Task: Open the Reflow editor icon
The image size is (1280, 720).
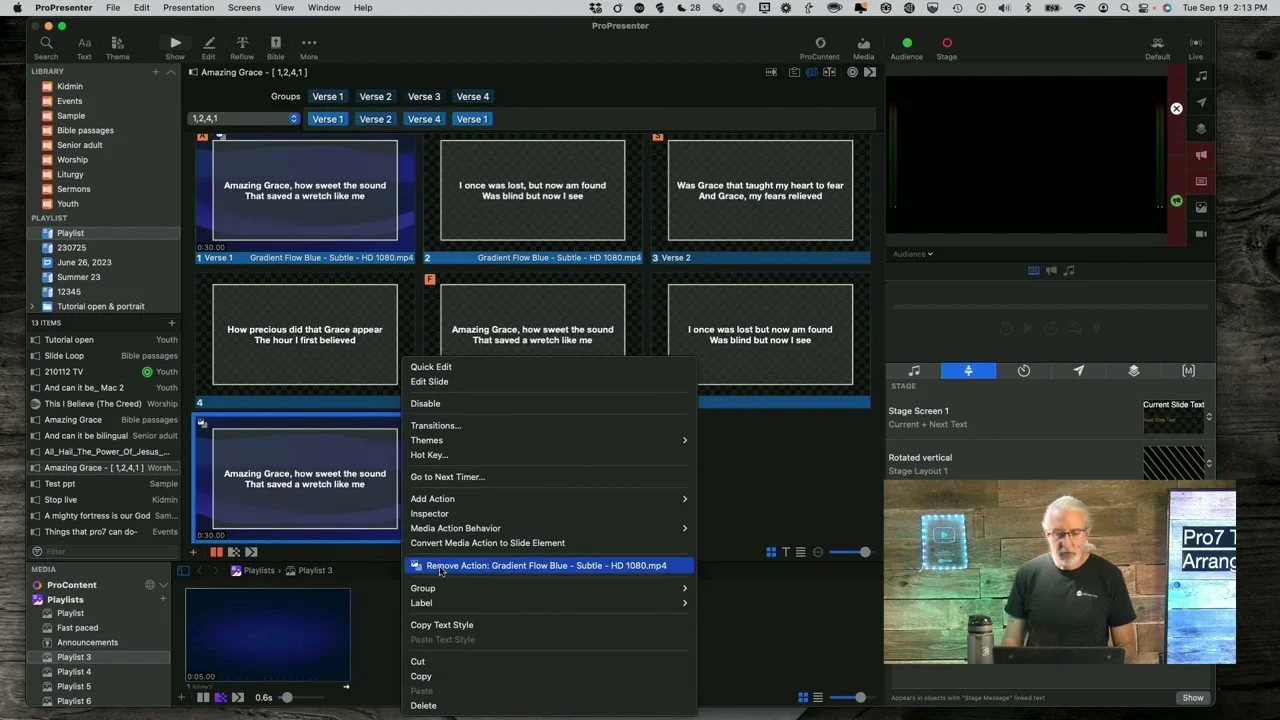Action: coord(242,43)
